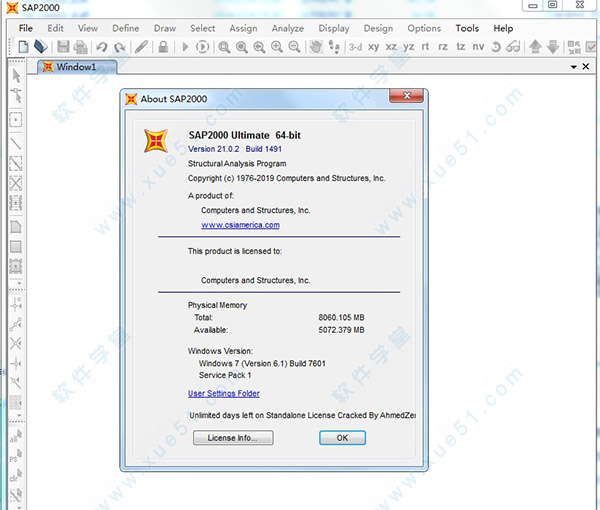Viewport: 600px width, 510px height.
Task: Click the Print graphics toolbar icon
Action: point(80,47)
